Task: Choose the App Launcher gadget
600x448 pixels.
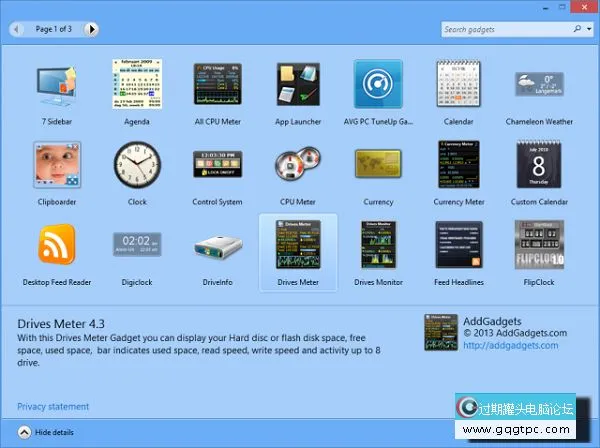Action: coord(298,86)
